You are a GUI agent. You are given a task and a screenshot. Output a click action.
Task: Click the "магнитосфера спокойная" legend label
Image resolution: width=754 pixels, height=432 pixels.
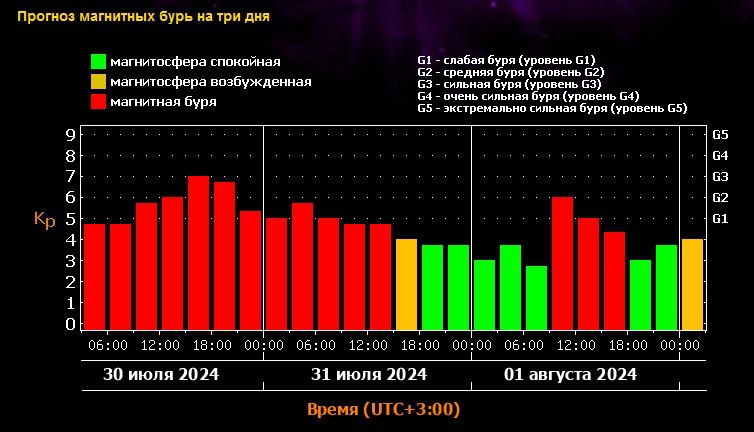[195, 62]
